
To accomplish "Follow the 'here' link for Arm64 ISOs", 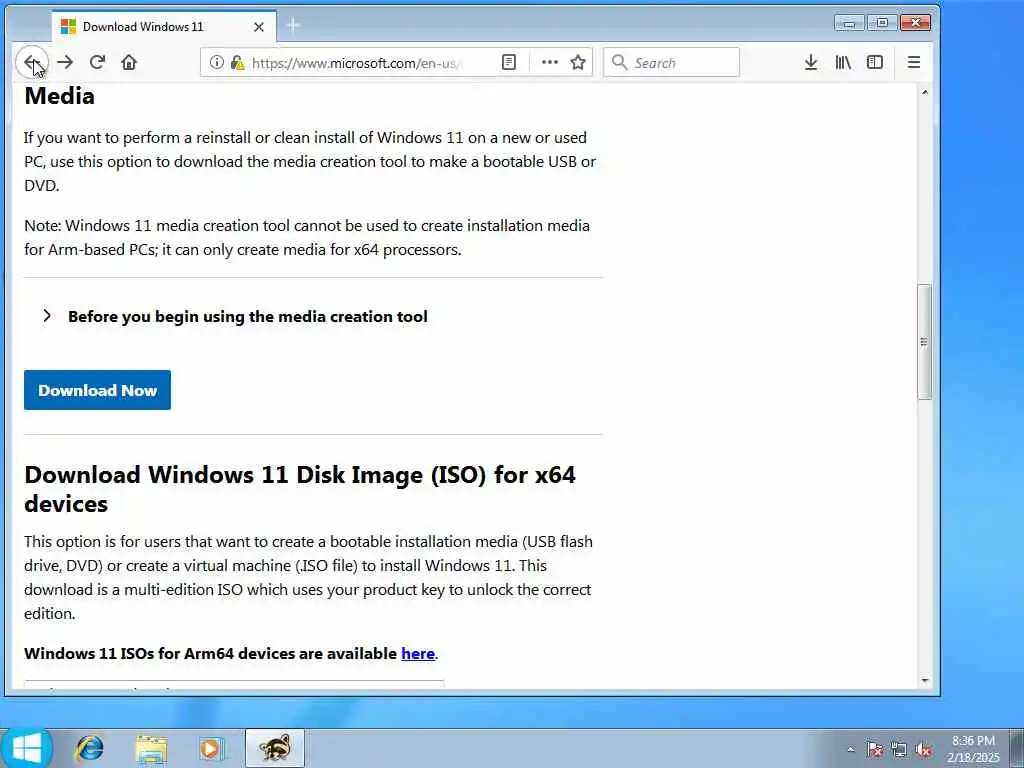I will [x=418, y=653].
